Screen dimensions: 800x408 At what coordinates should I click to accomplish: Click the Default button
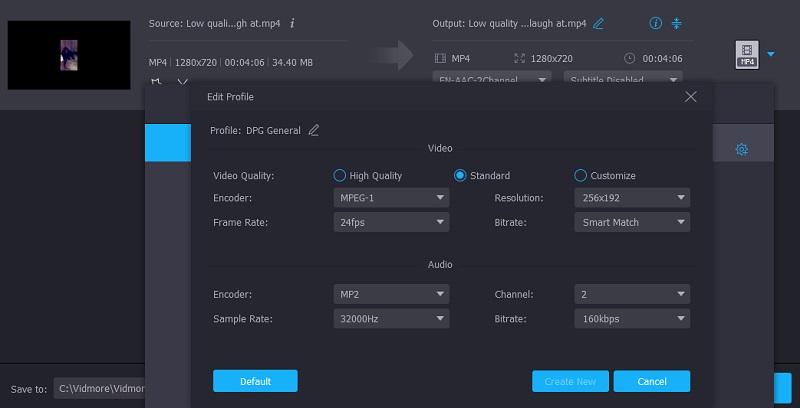click(x=255, y=381)
